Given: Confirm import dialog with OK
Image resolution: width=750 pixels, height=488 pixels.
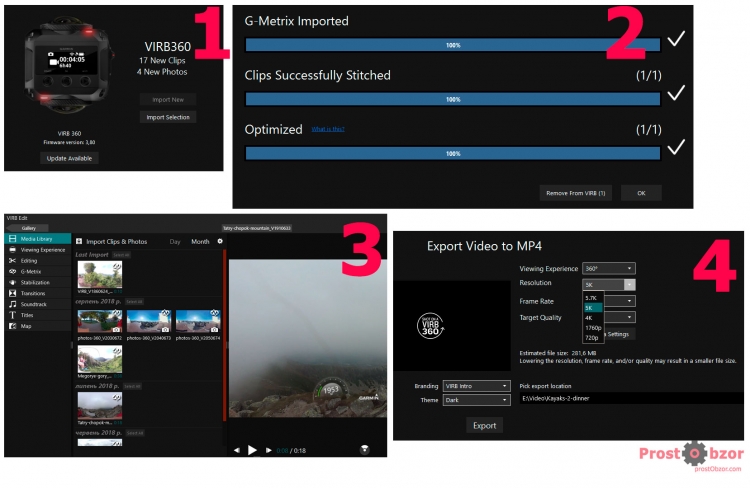Looking at the screenshot, I should click(x=641, y=193).
